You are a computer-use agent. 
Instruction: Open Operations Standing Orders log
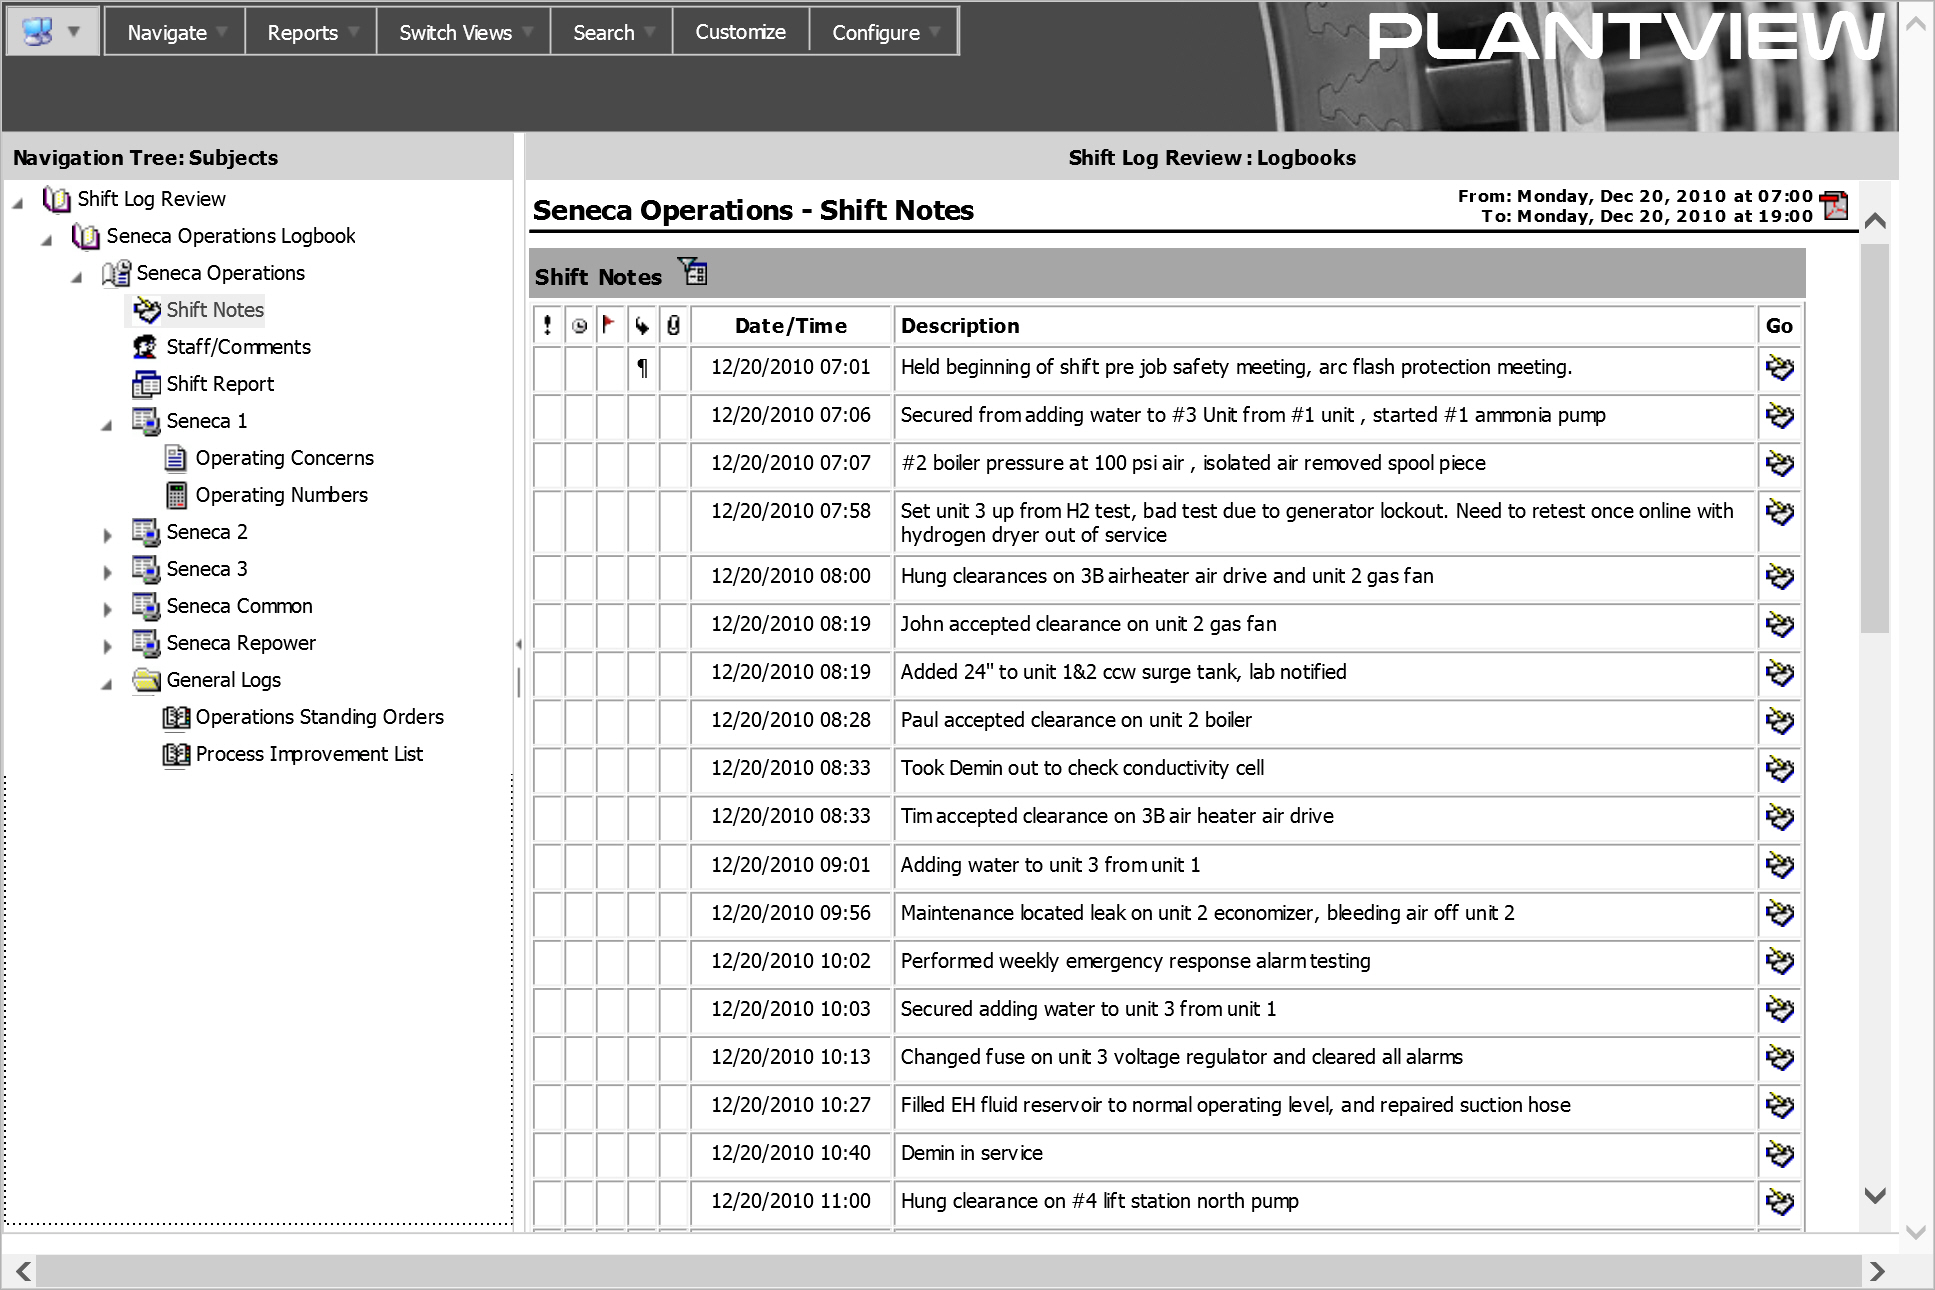tap(319, 717)
